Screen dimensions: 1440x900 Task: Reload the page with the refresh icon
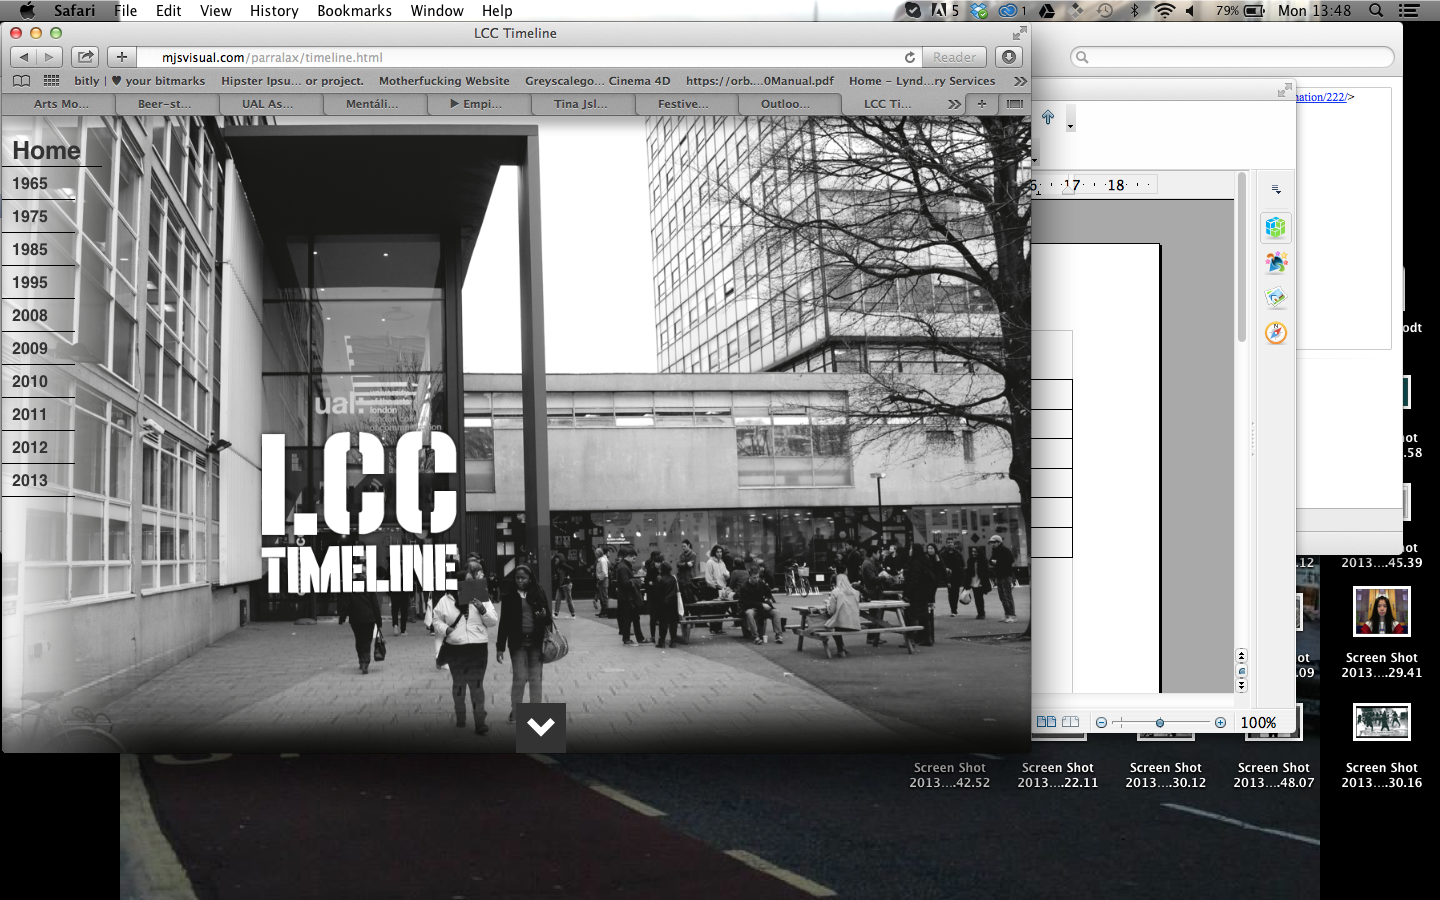coord(910,57)
